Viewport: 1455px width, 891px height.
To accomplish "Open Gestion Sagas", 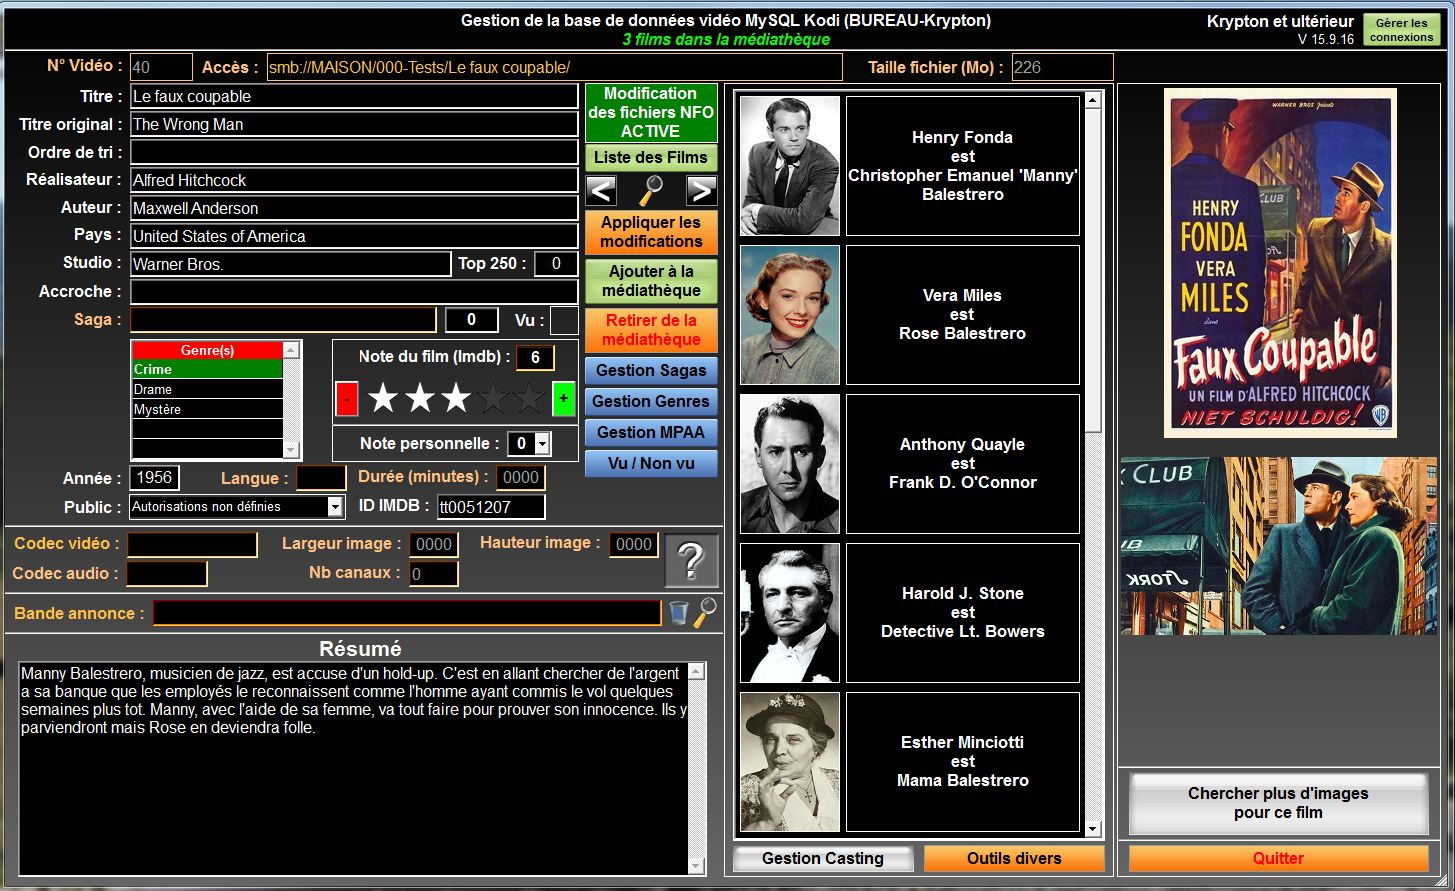I will [x=651, y=370].
